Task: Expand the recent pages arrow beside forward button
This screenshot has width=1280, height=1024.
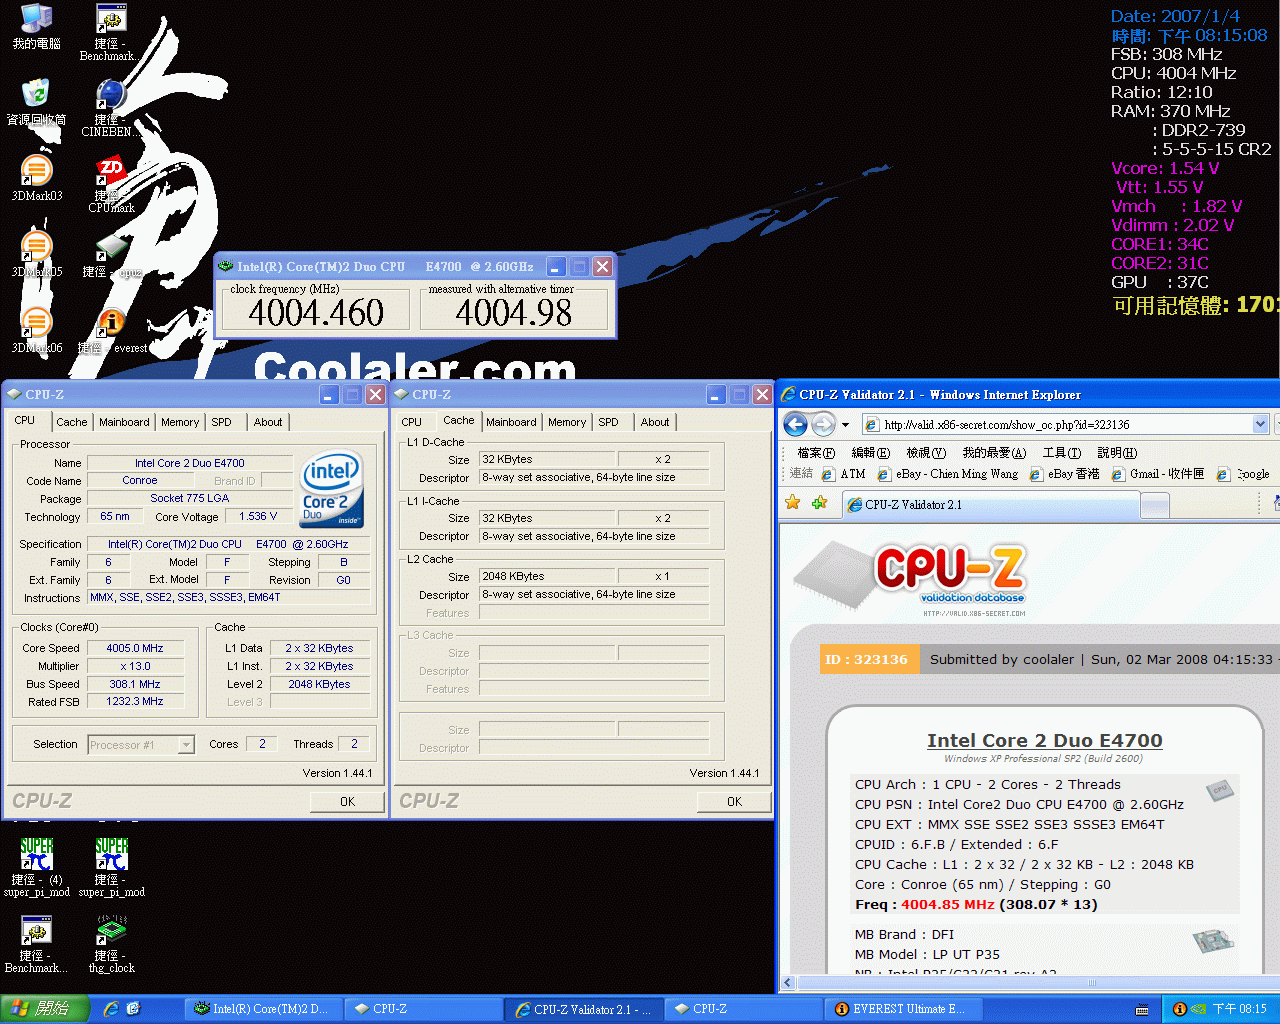Action: coord(845,425)
